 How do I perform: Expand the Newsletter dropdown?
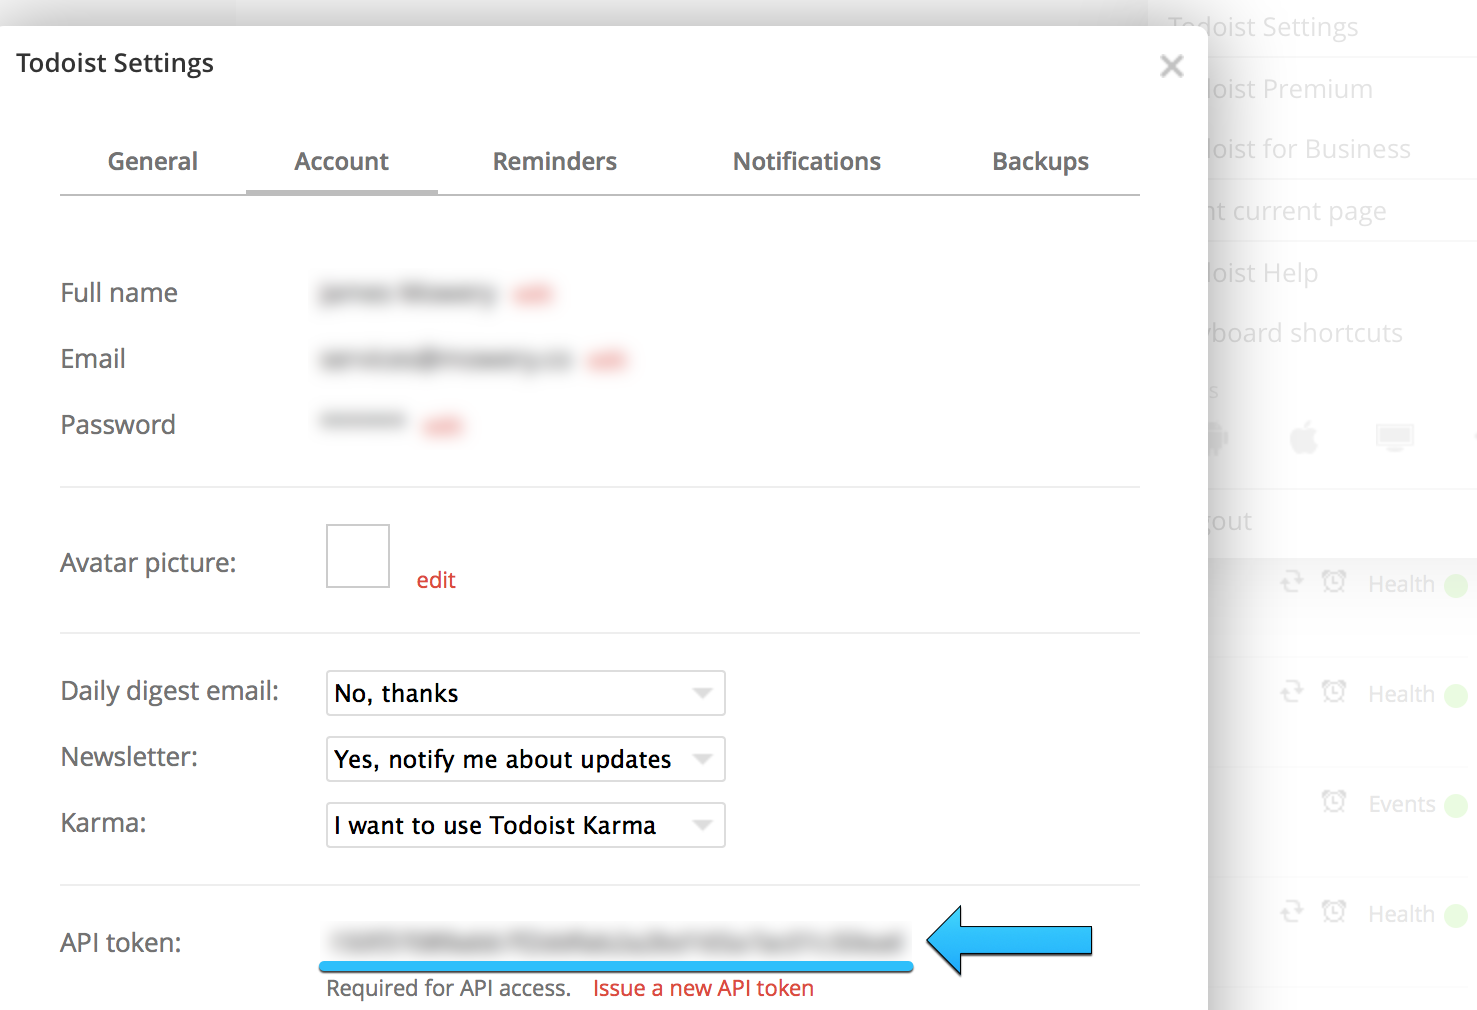525,759
